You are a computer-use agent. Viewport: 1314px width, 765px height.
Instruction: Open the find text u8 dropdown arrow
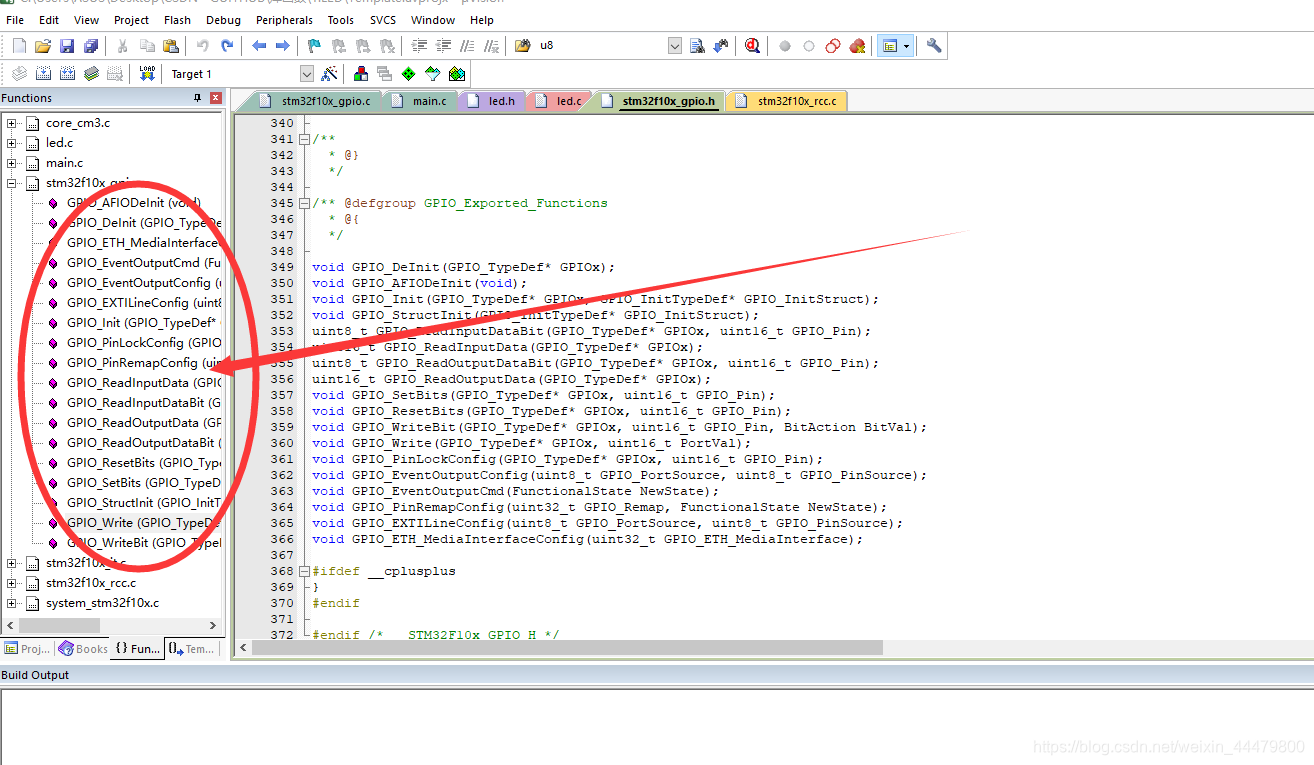674,46
